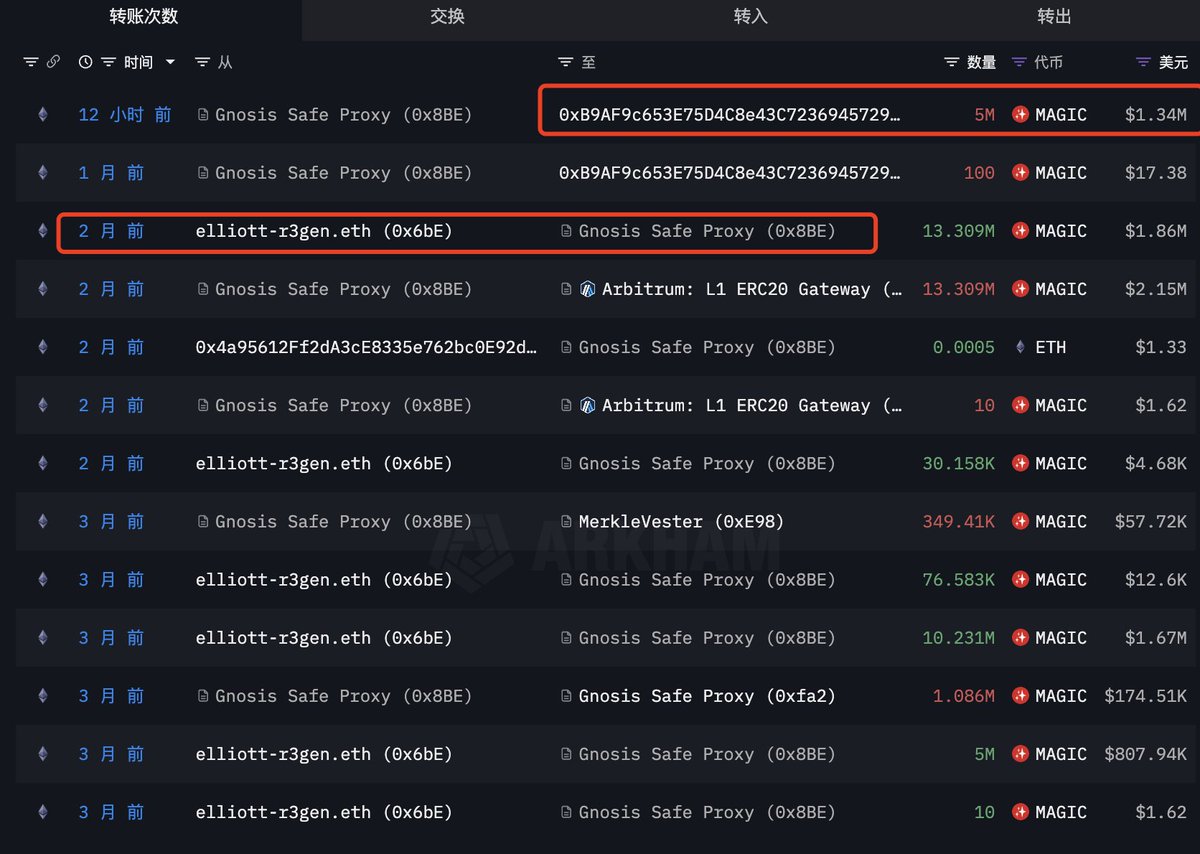Viewport: 1200px width, 854px height.
Task: Click the 从 column header label
Action: point(225,62)
